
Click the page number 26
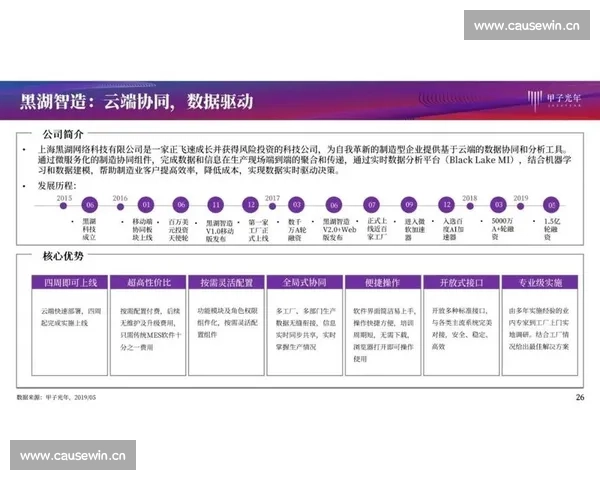point(580,397)
